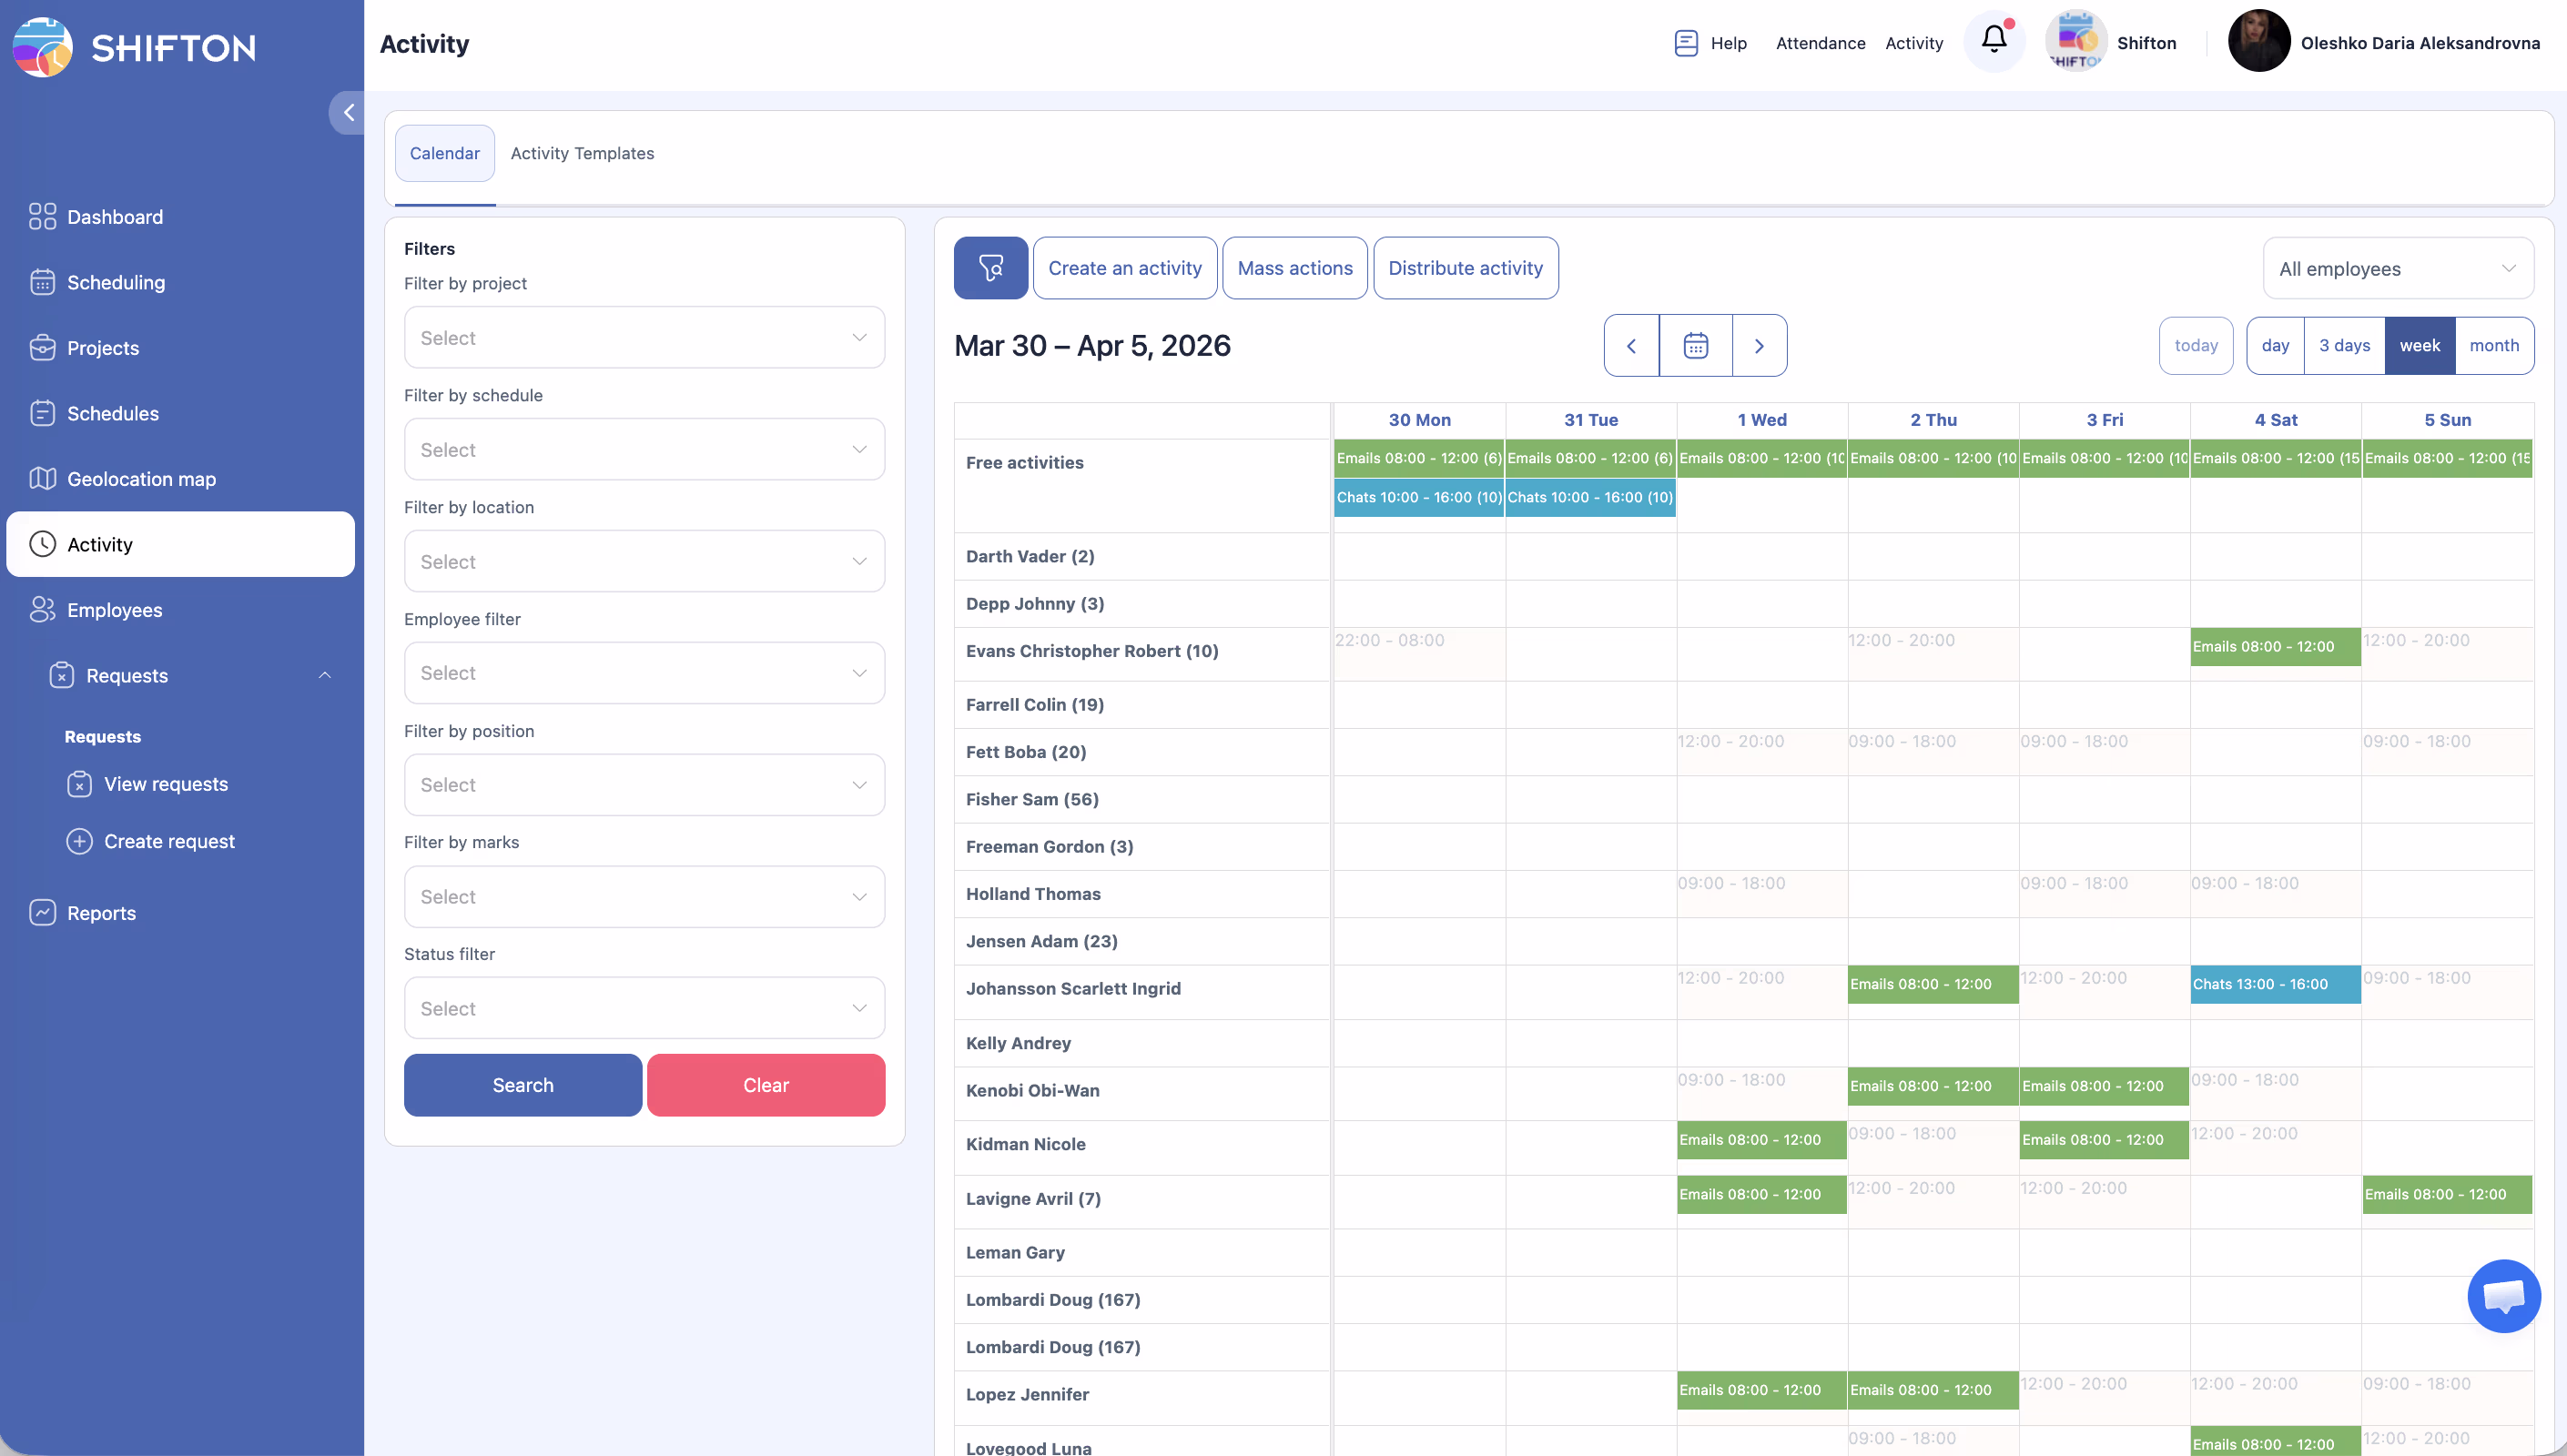
Task: Toggle the filter panel icon button
Action: coord(990,268)
